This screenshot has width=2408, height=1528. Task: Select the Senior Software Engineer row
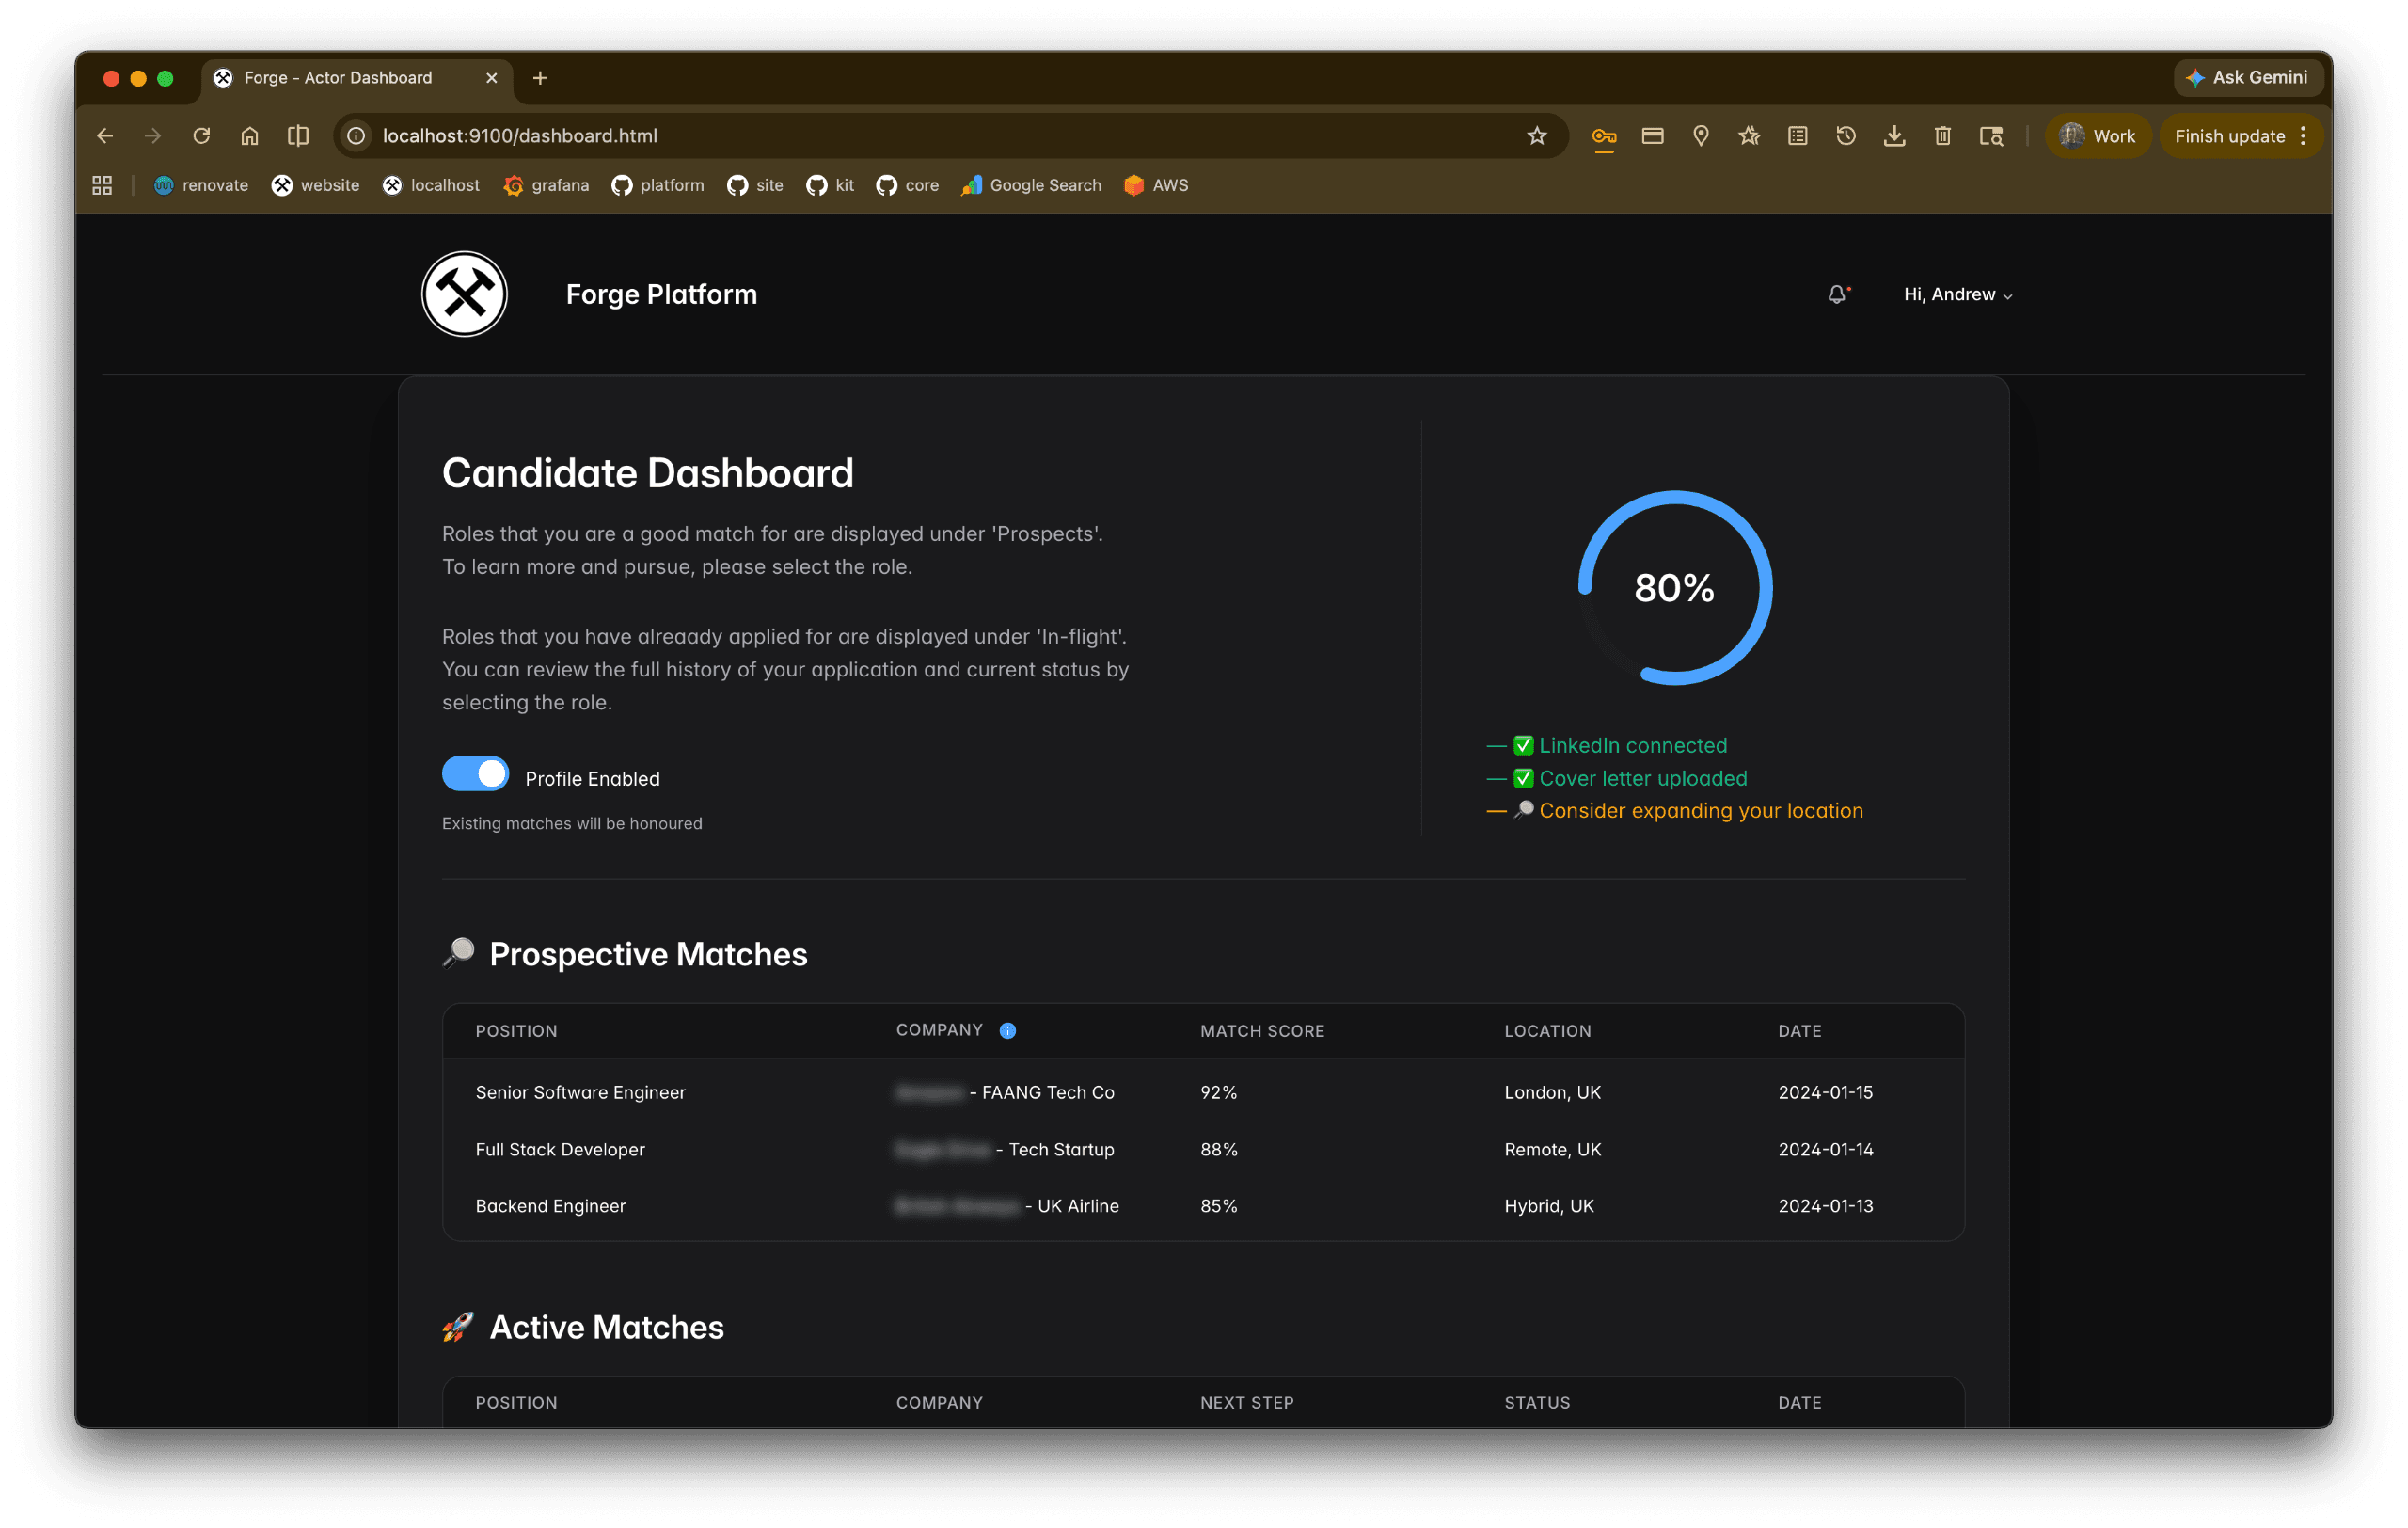(x=1203, y=1092)
